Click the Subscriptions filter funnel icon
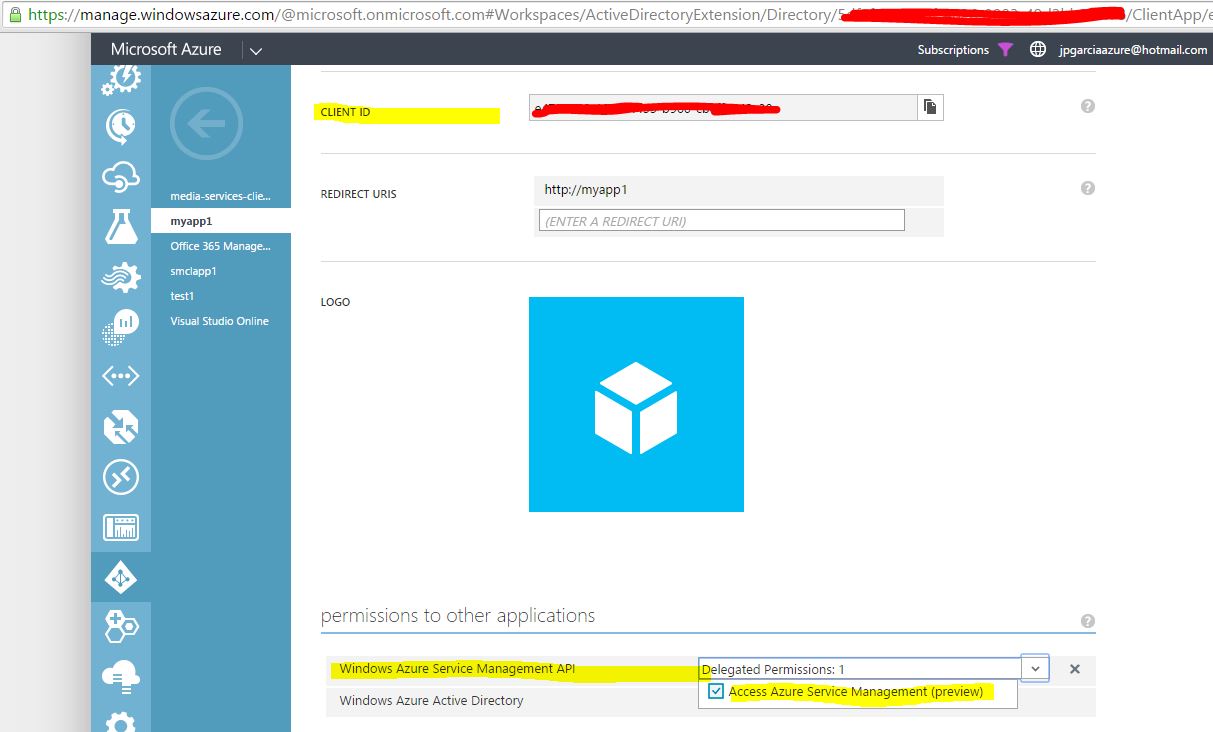The image size is (1213, 732). click(1005, 50)
